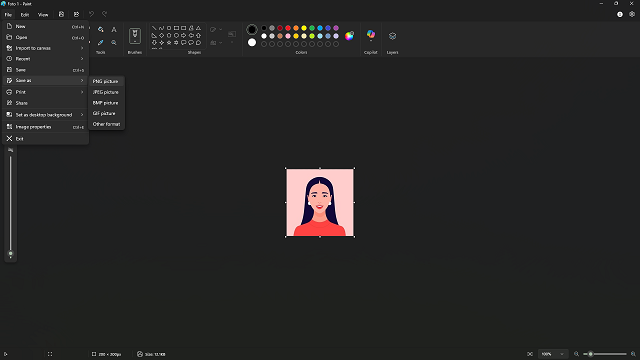Open the zoom percentage dropdown
The height and width of the screenshot is (360, 640).
(x=552, y=354)
